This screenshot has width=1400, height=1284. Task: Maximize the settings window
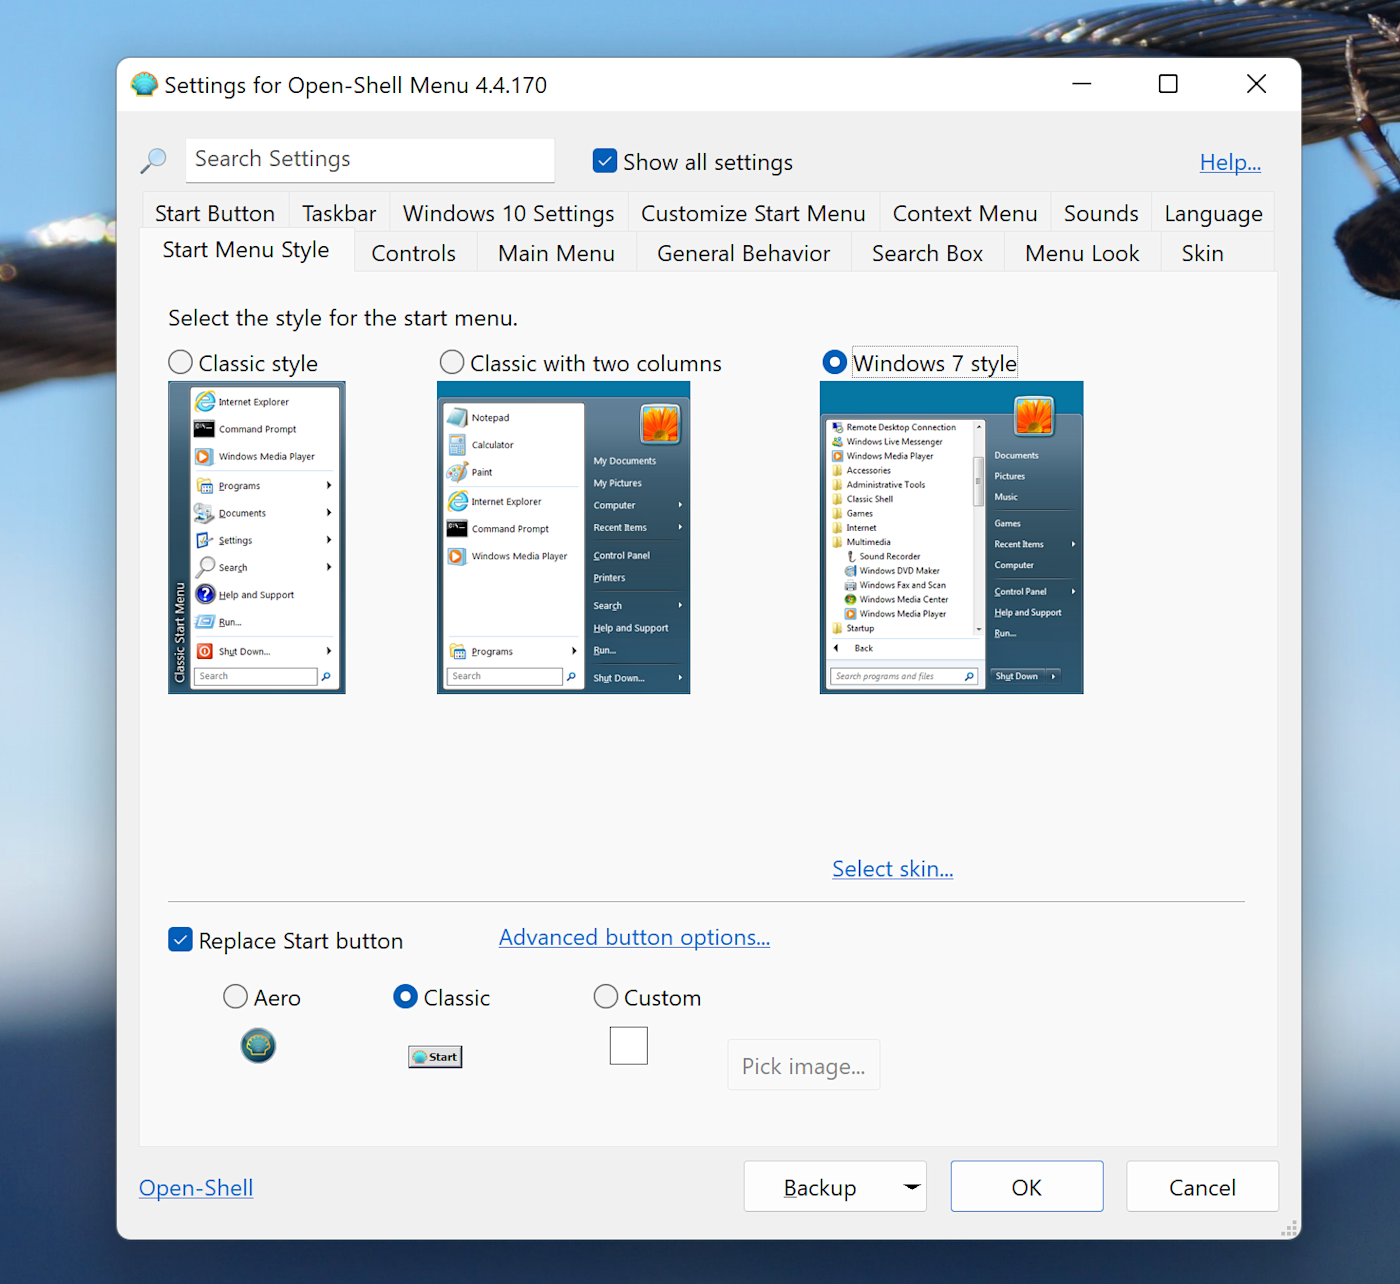click(x=1168, y=84)
